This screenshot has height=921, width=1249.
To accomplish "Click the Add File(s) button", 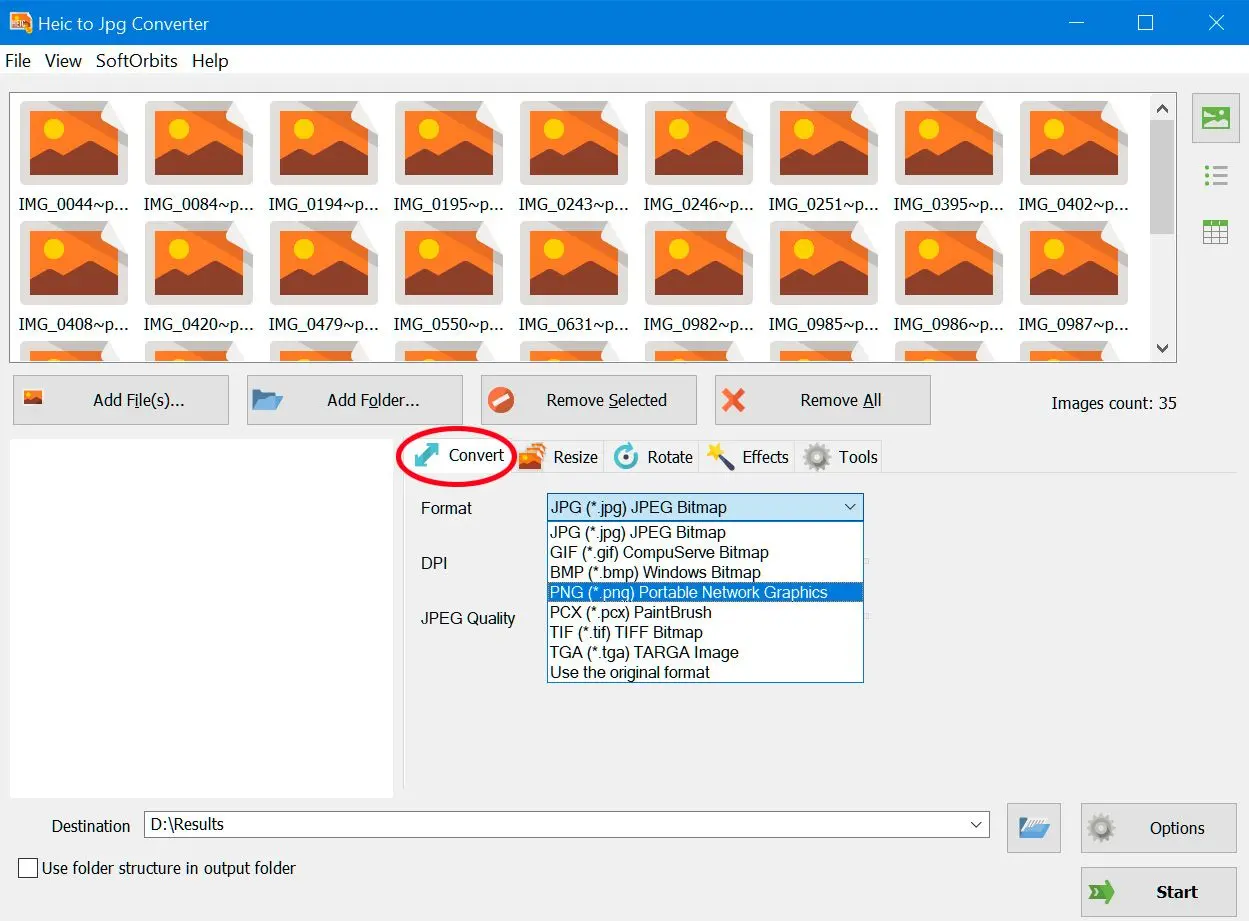I will (x=121, y=400).
